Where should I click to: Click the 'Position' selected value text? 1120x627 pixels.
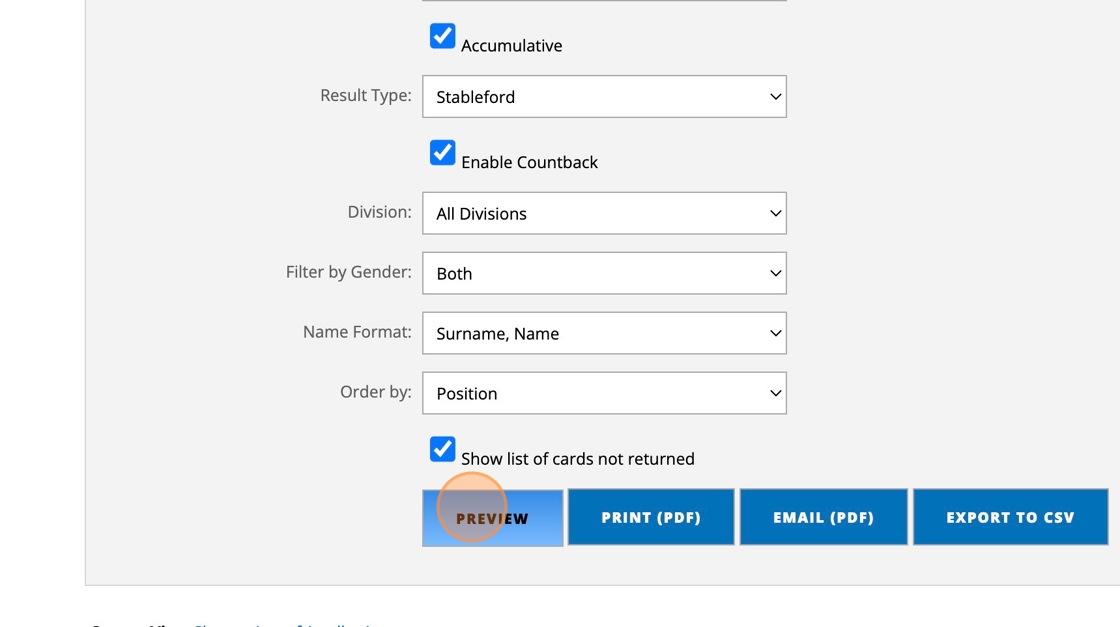467,394
